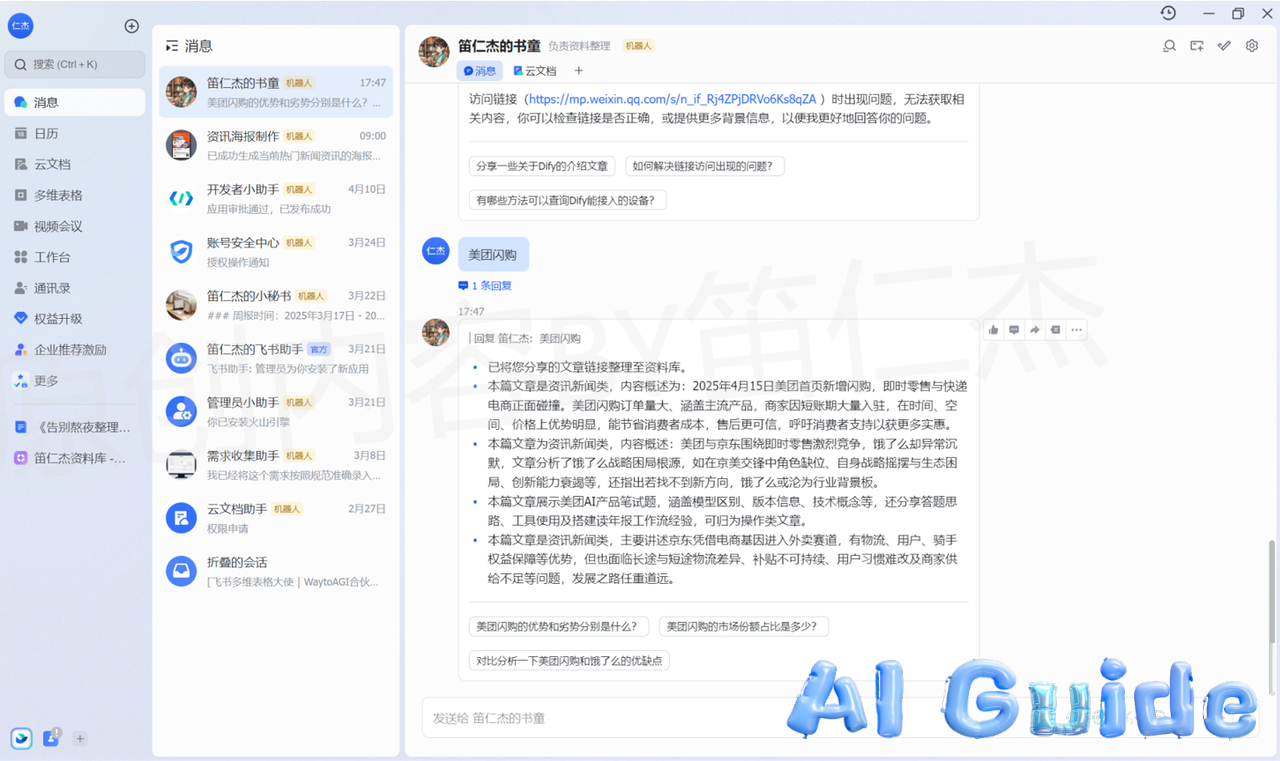This screenshot has width=1280, height=761.
Task: Open chat settings gear icon
Action: (1252, 46)
